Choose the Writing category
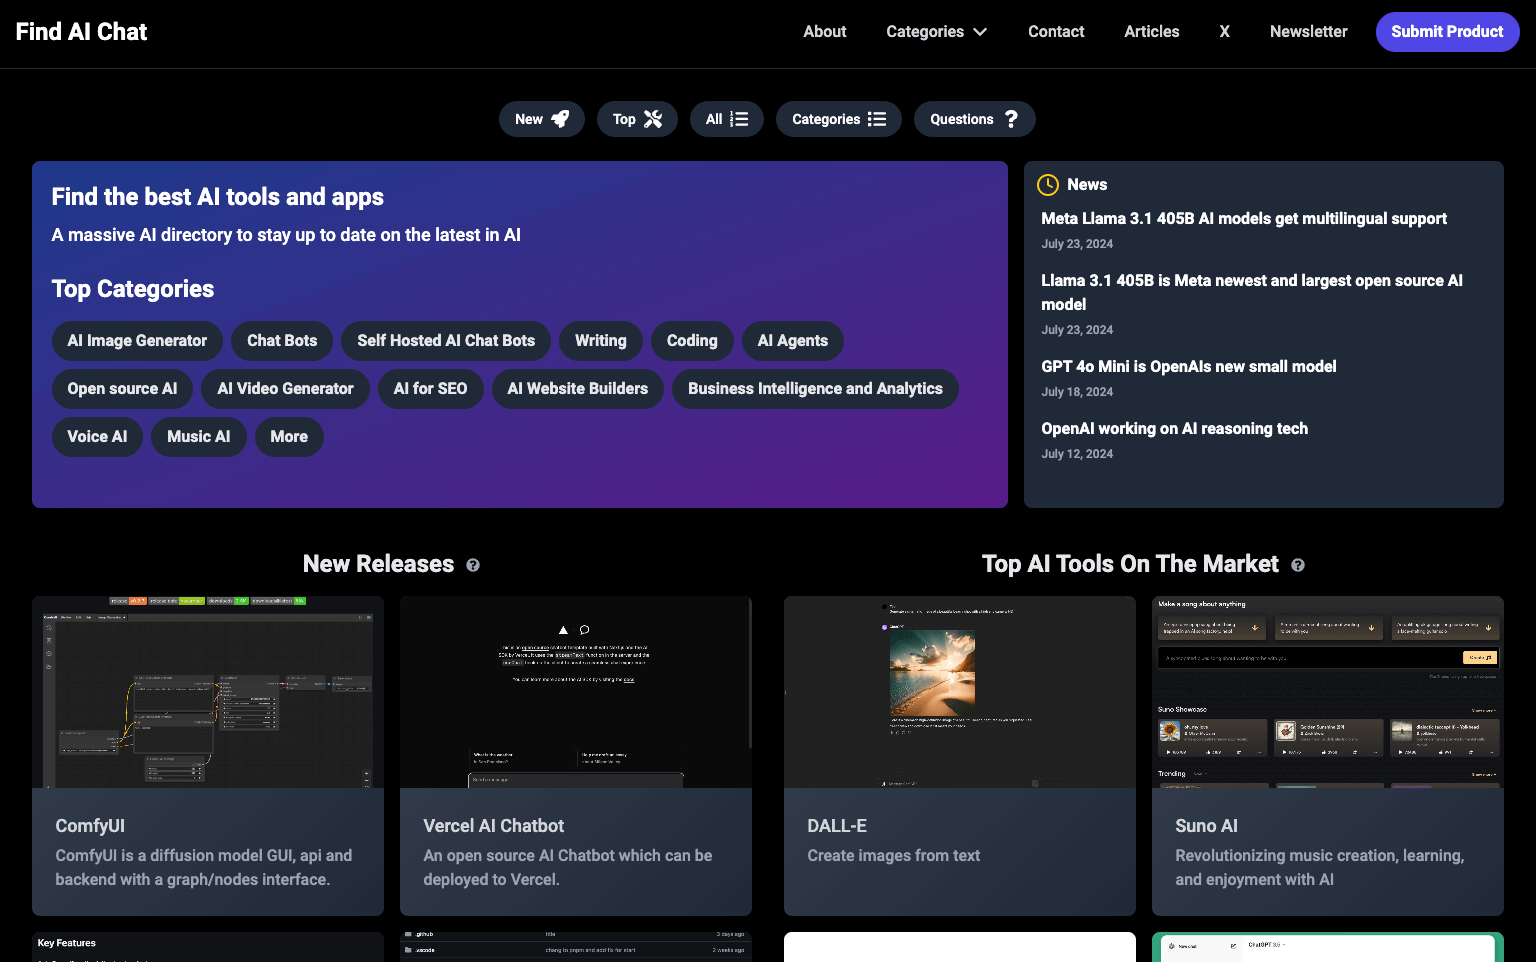This screenshot has height=962, width=1536. click(601, 341)
